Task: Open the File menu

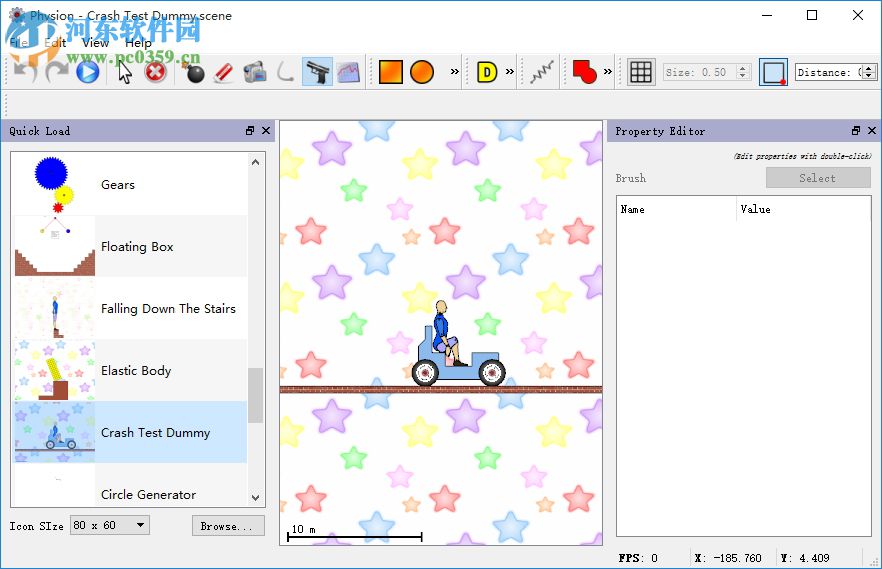Action: coord(19,43)
